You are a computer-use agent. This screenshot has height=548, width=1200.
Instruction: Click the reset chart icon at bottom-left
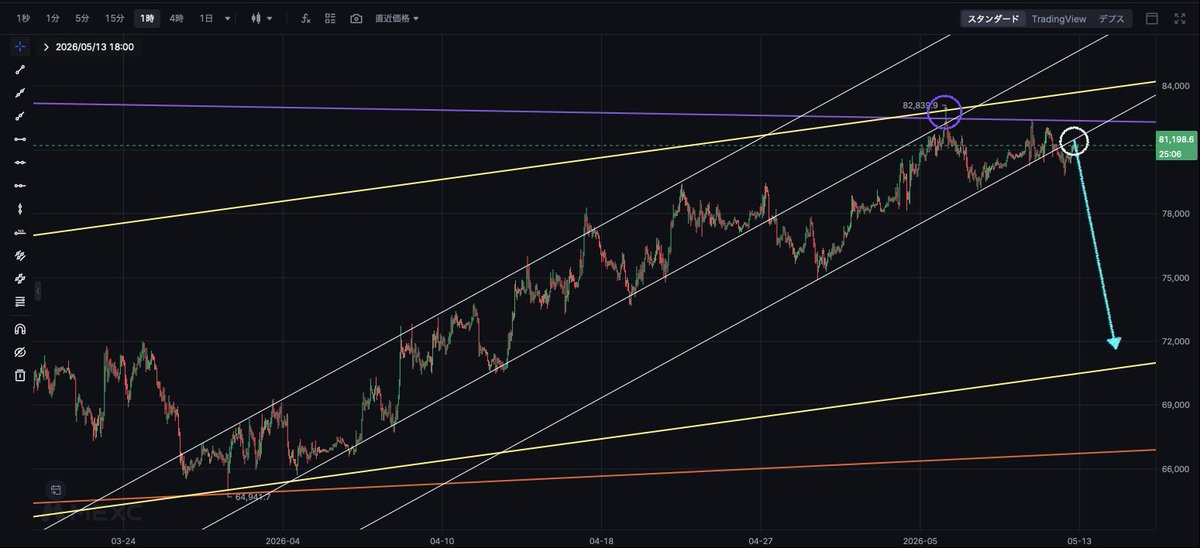(x=57, y=489)
